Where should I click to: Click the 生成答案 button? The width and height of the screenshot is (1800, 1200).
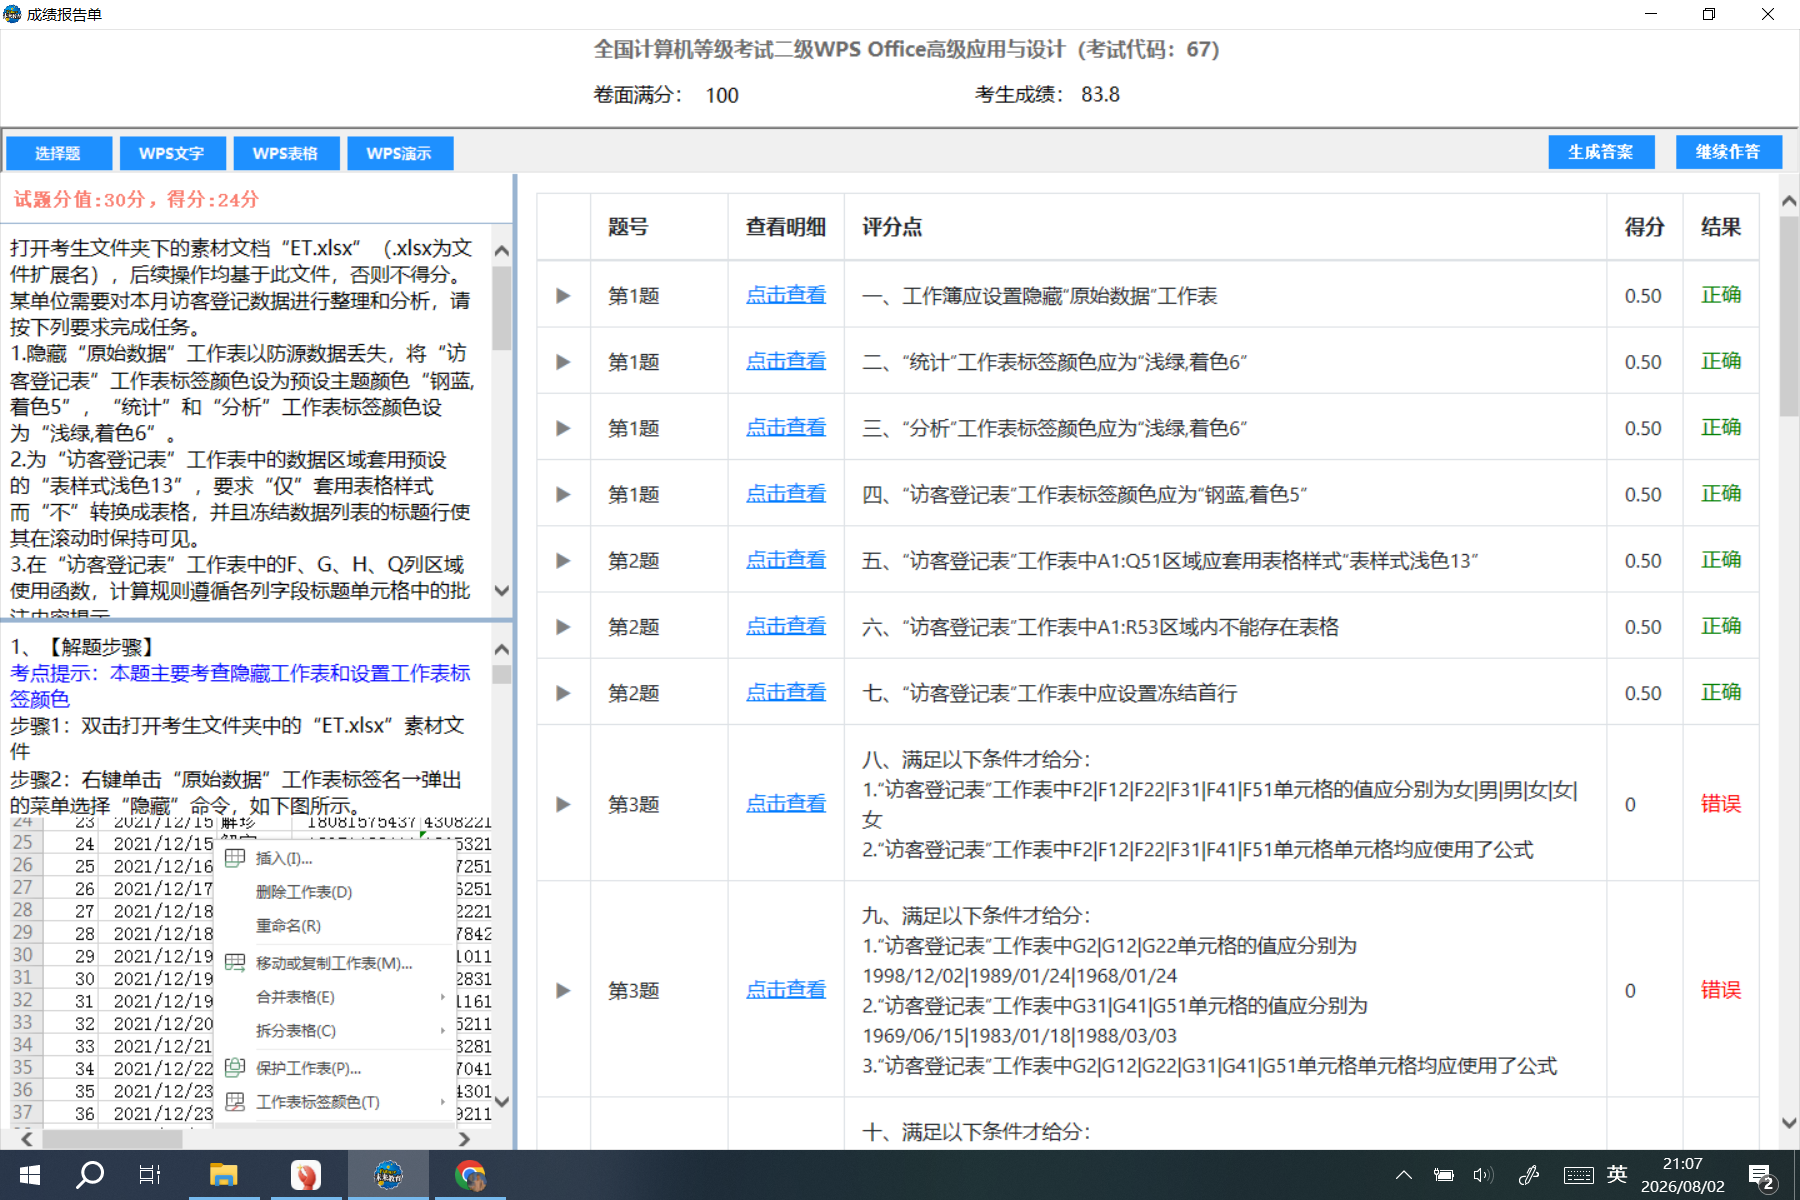[x=1601, y=152]
